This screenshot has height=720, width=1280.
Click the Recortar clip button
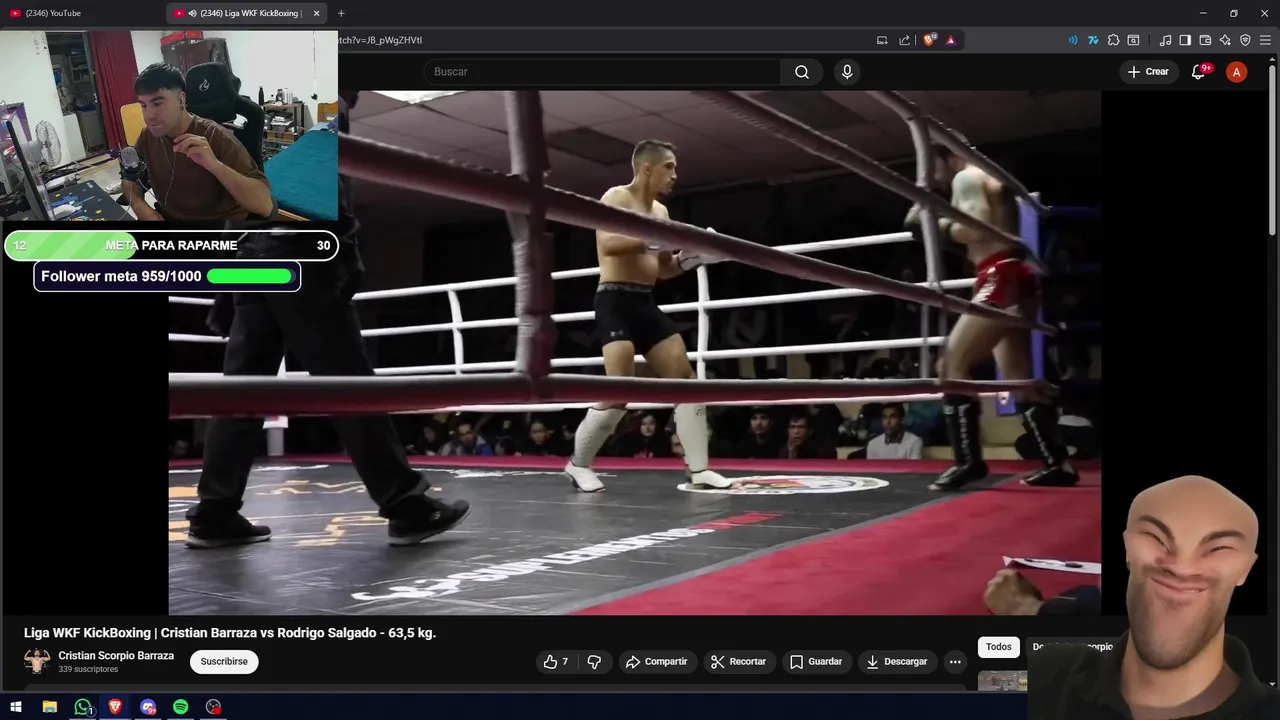738,662
